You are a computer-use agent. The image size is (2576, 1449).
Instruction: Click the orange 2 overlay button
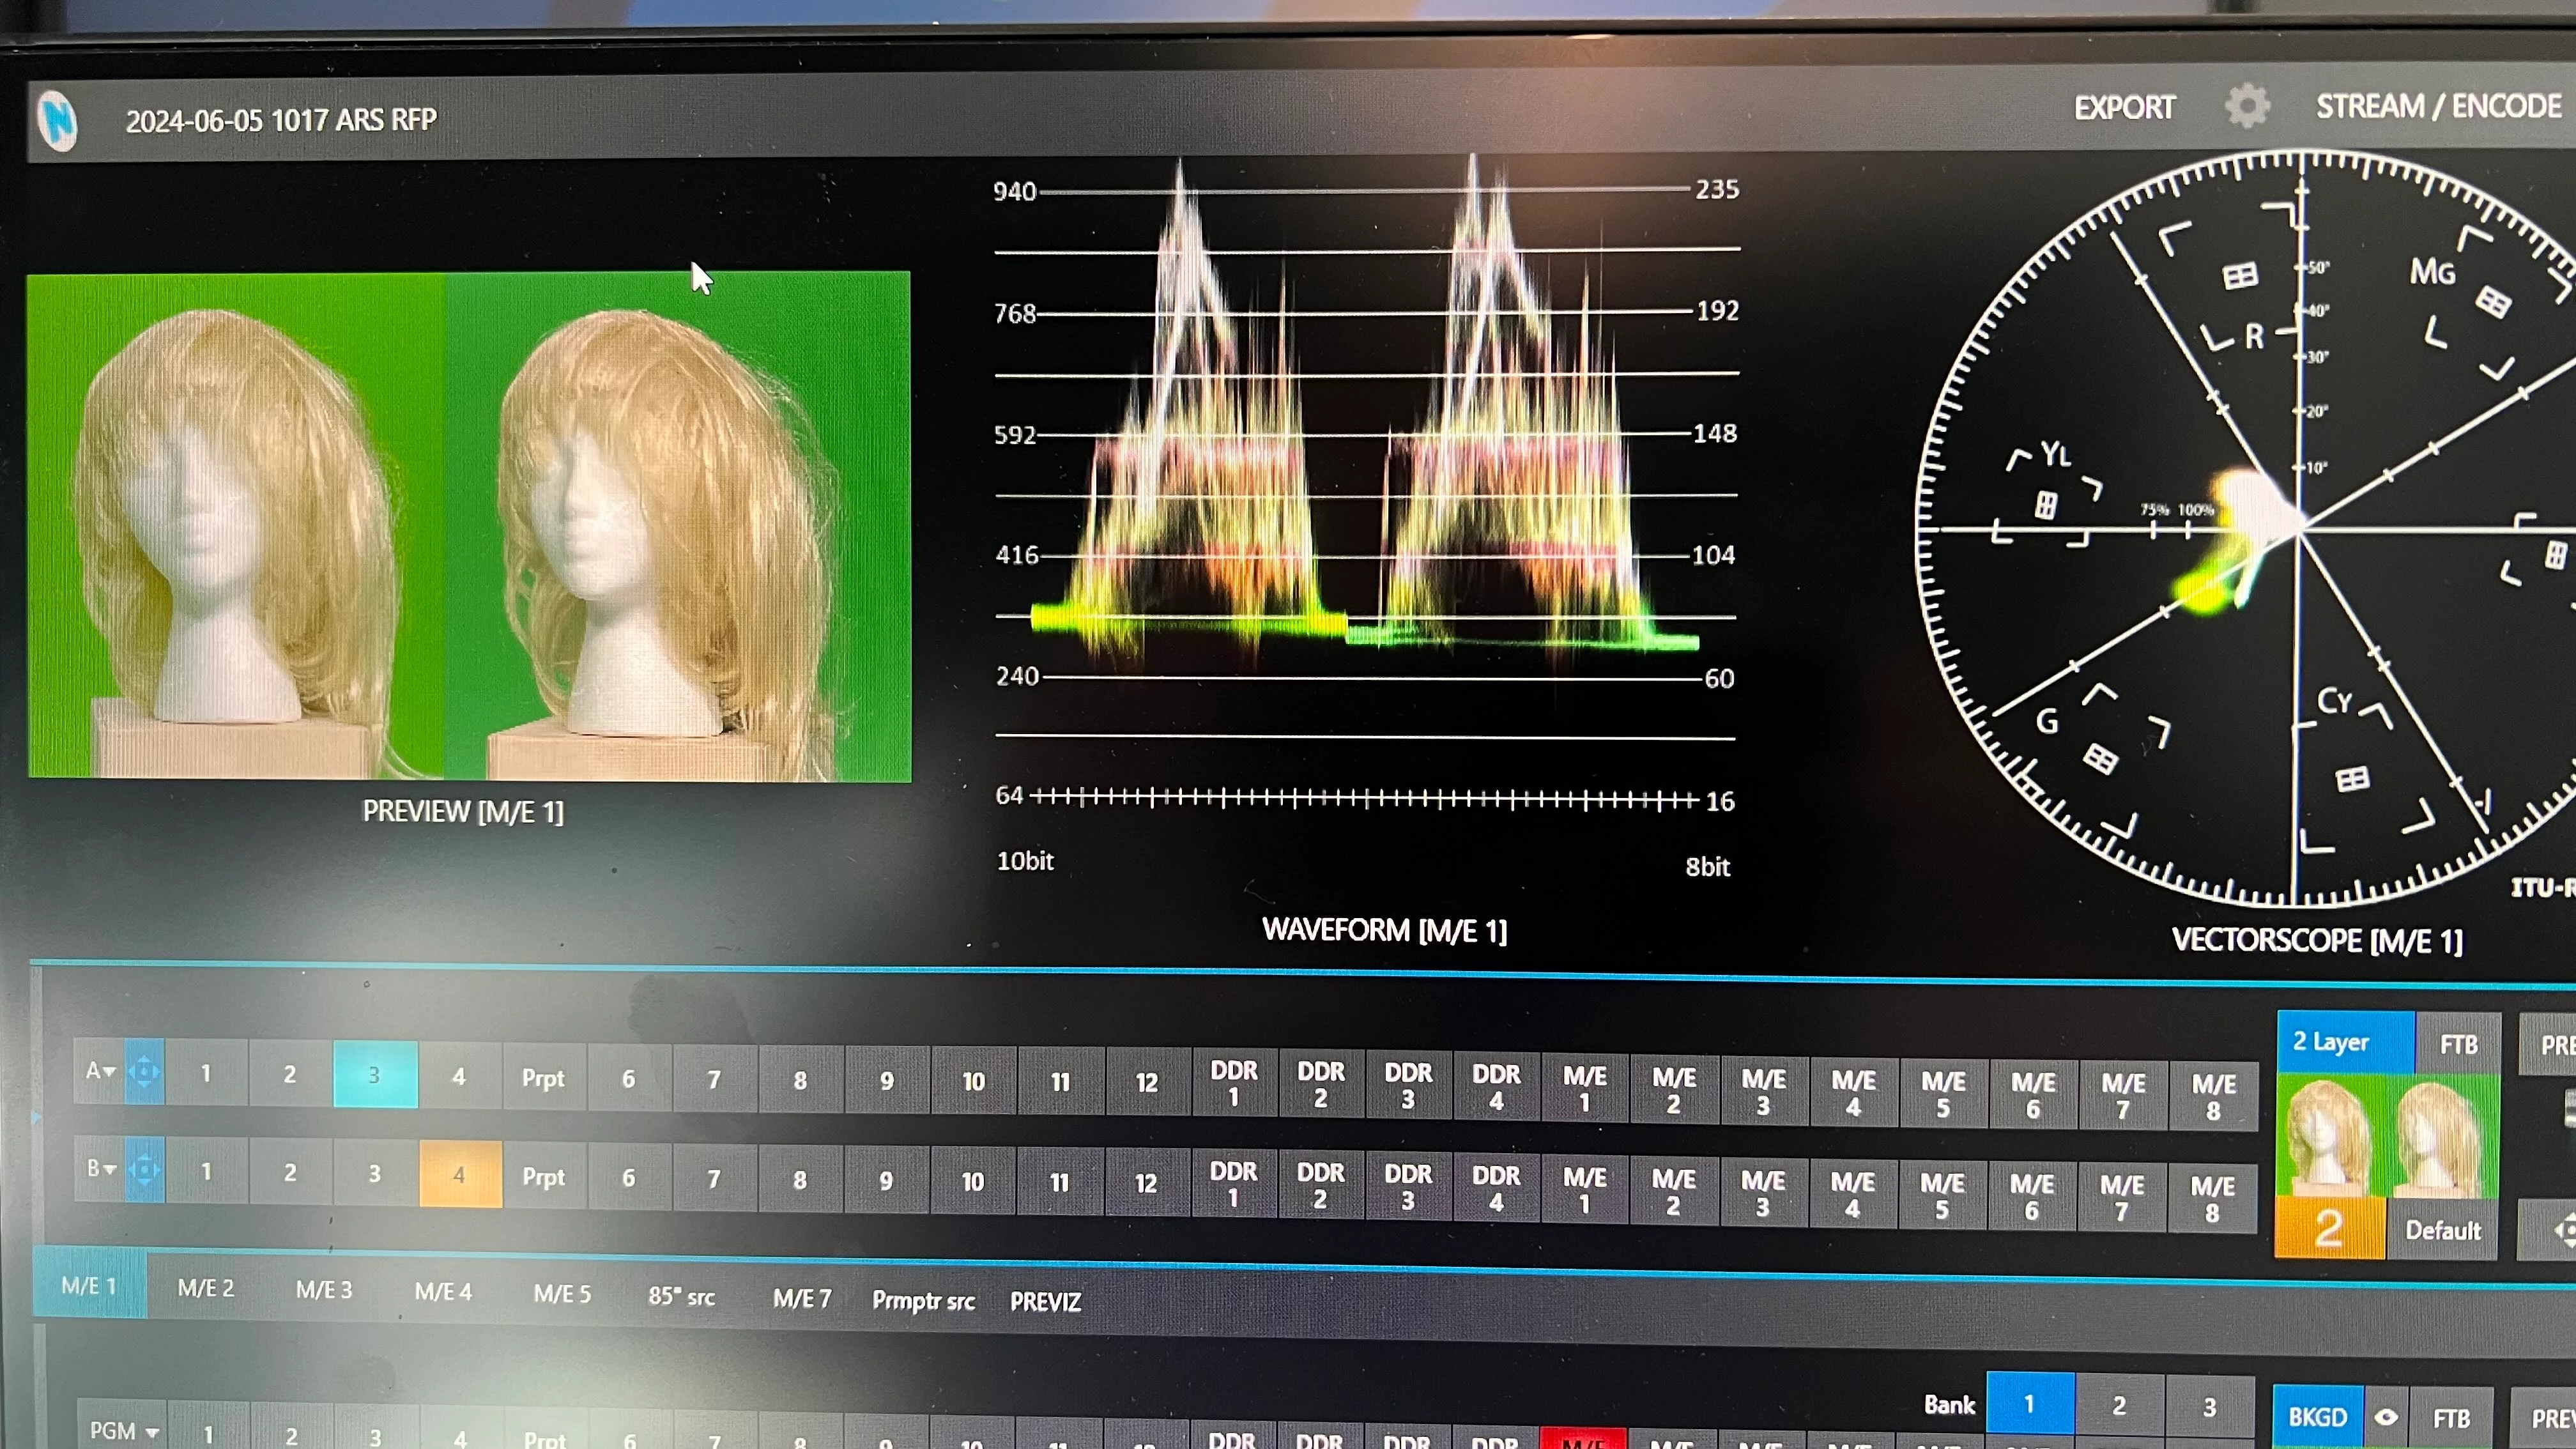(2329, 1229)
